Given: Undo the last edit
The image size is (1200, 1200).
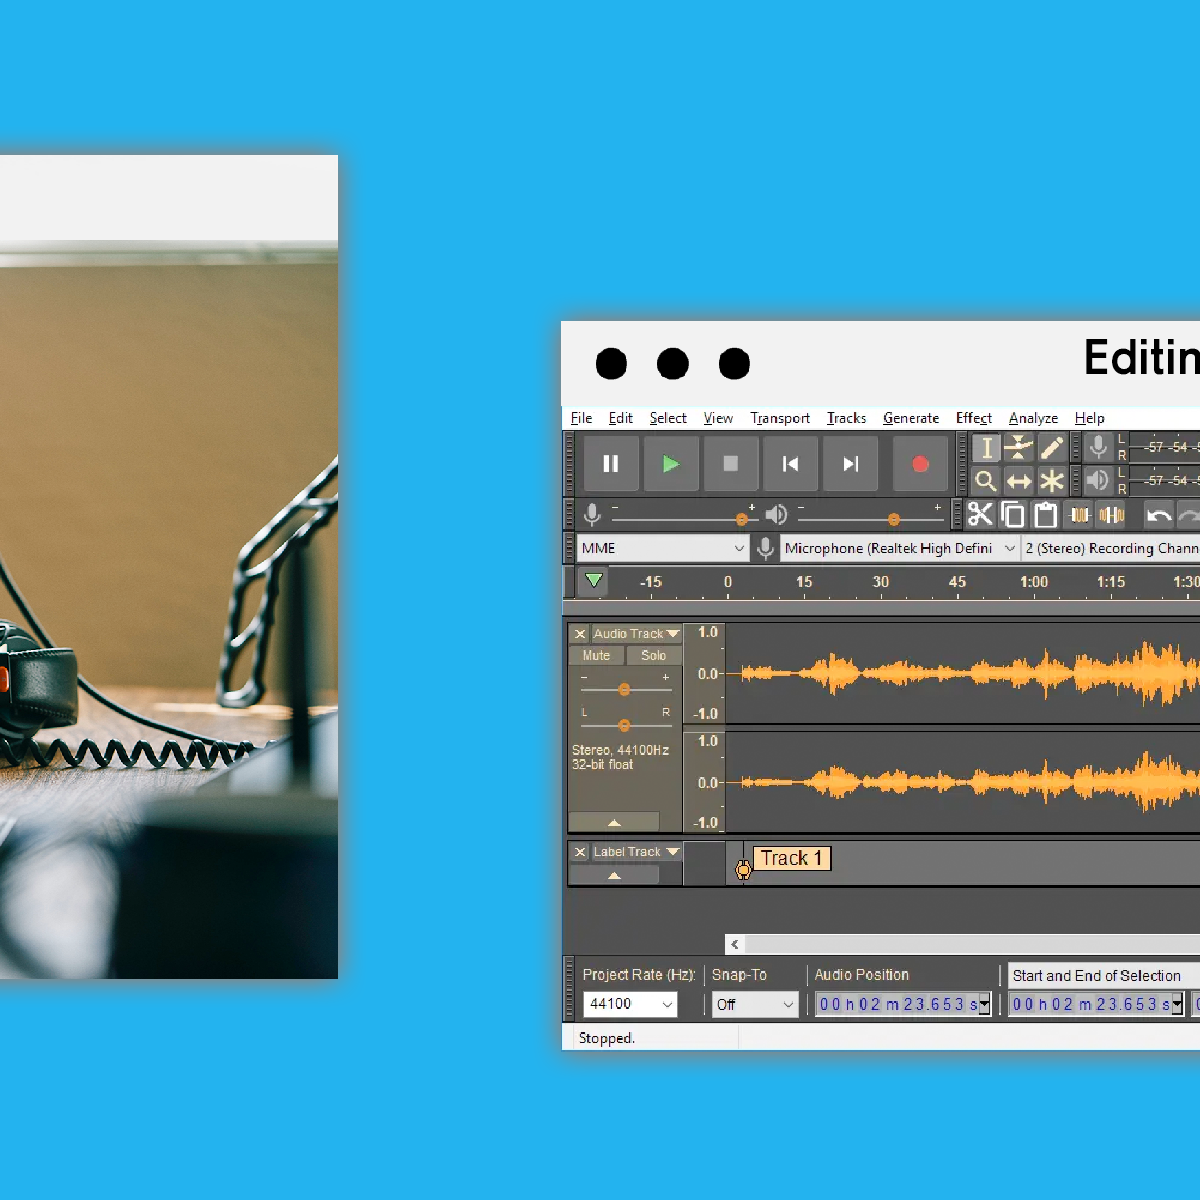Looking at the screenshot, I should click(1158, 515).
